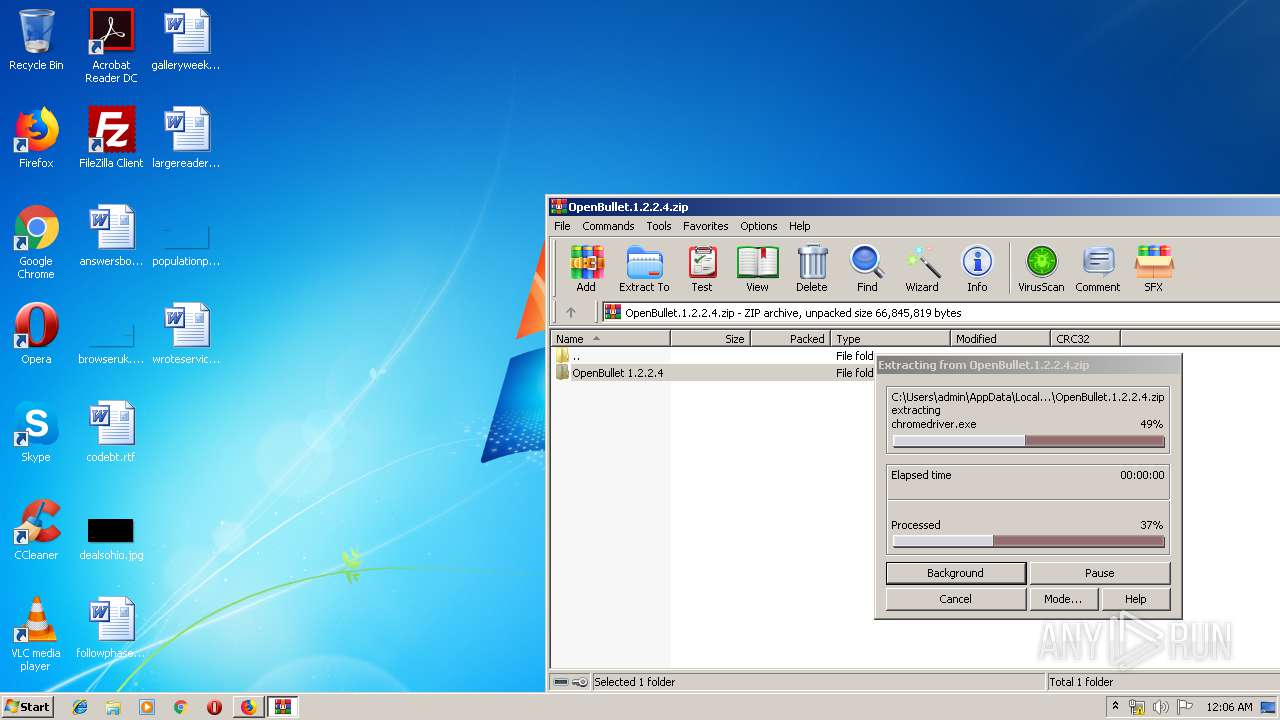1280x720 pixels.
Task: Click the Comment toolbar icon
Action: tap(1098, 269)
